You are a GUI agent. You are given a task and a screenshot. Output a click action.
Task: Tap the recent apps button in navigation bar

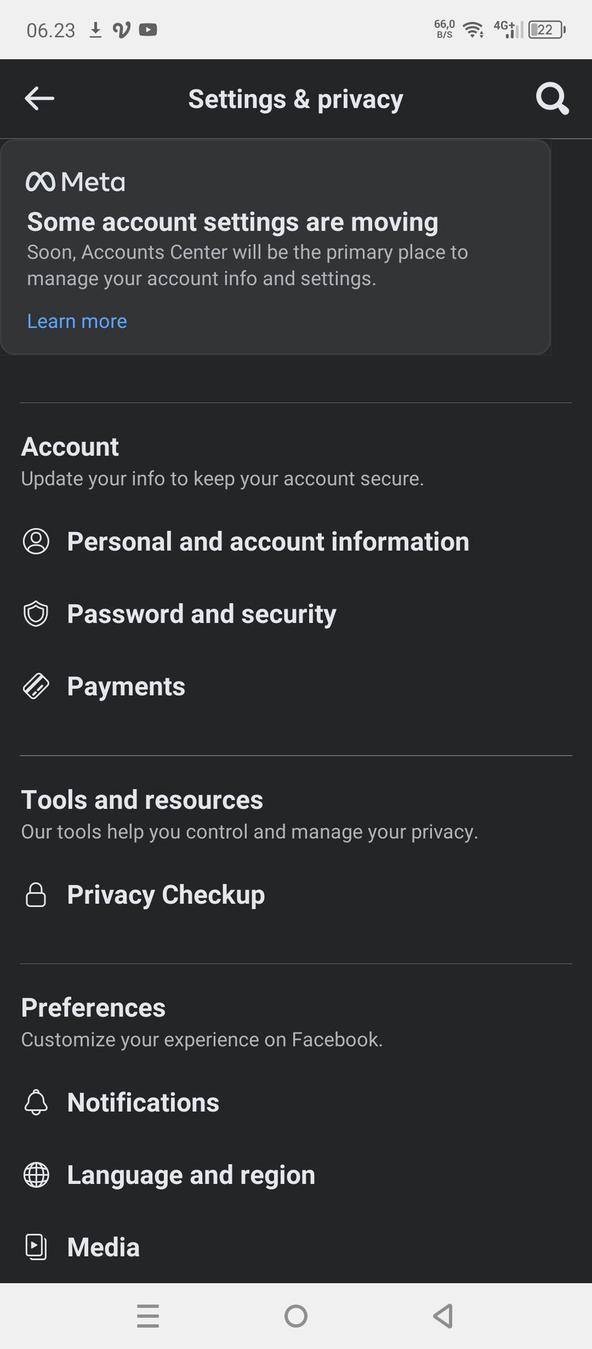point(148,1316)
